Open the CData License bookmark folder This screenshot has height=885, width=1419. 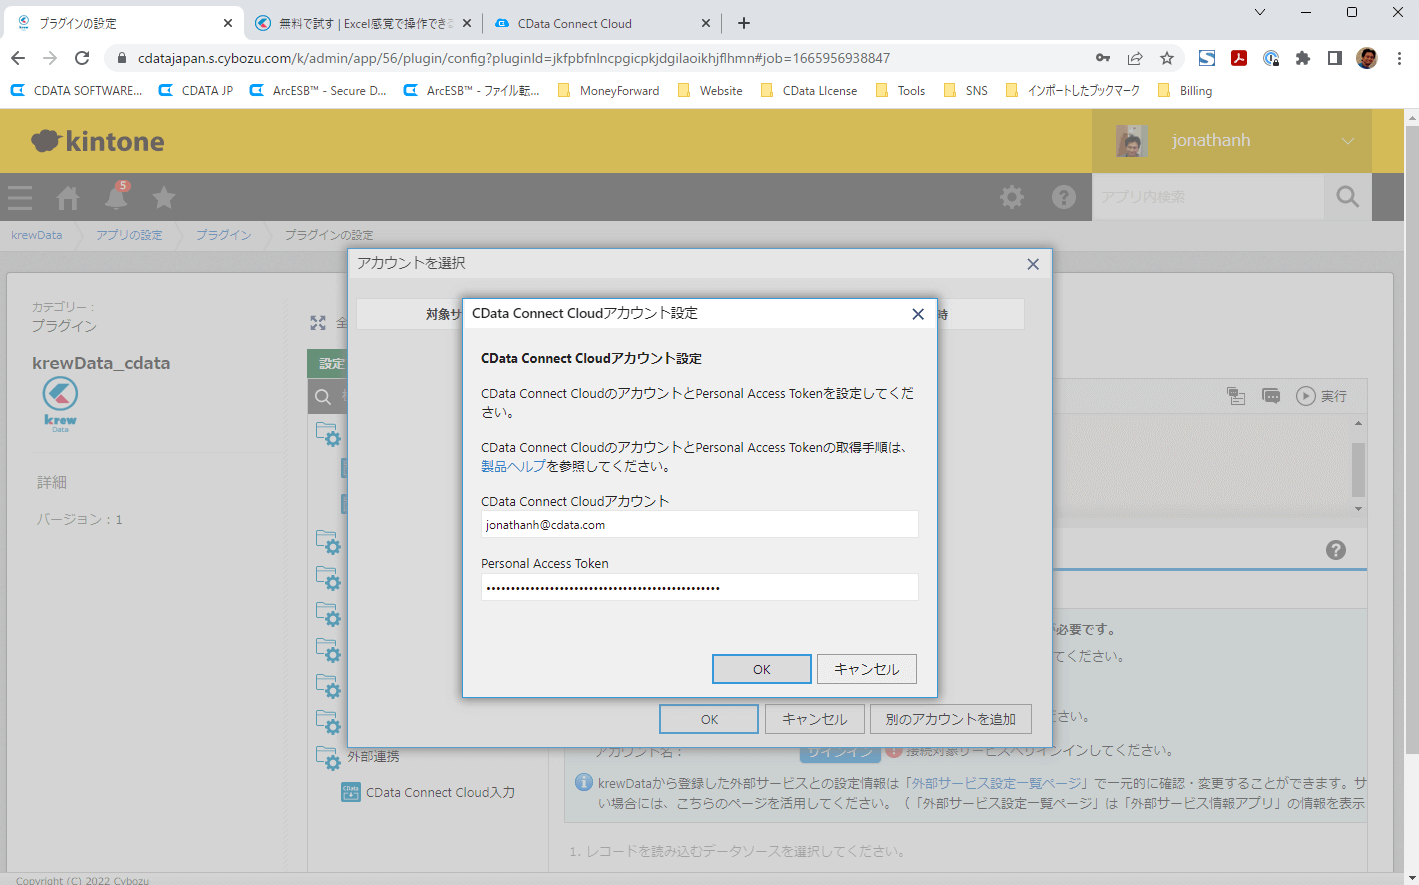click(x=808, y=90)
